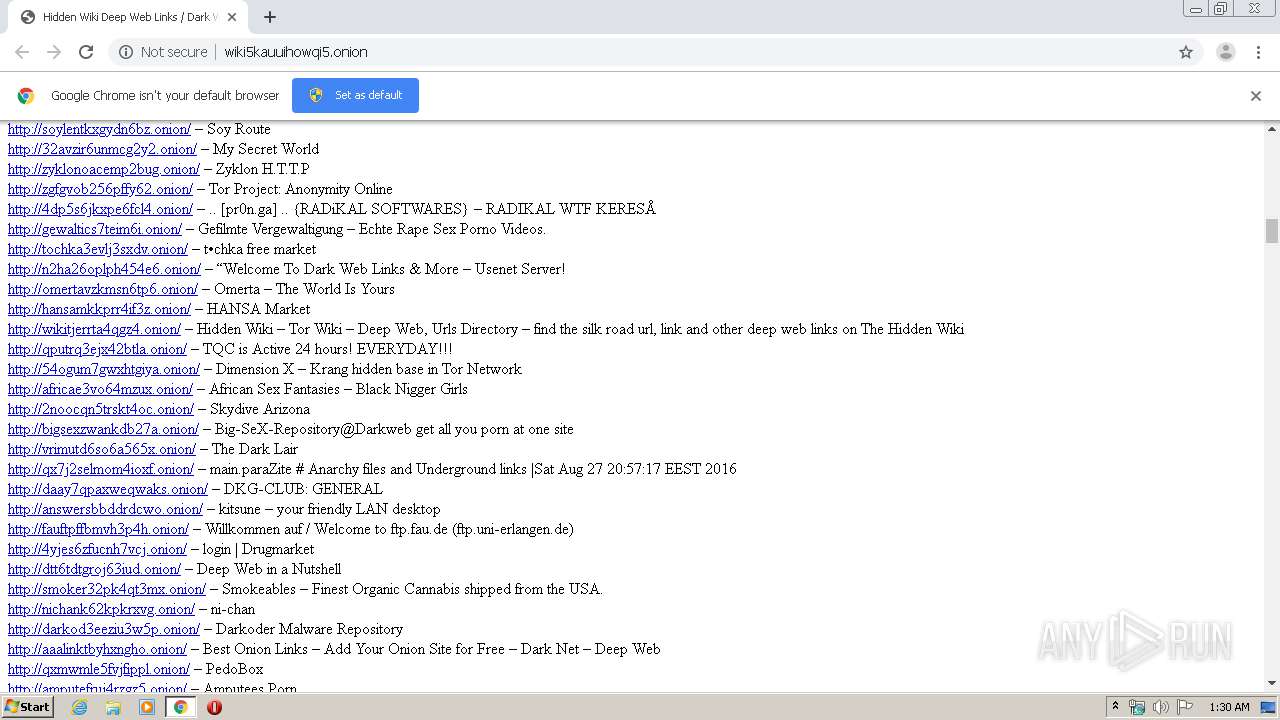
Task: Open the nichank62kpkrxvg.onion ni-chan link
Action: [101, 609]
